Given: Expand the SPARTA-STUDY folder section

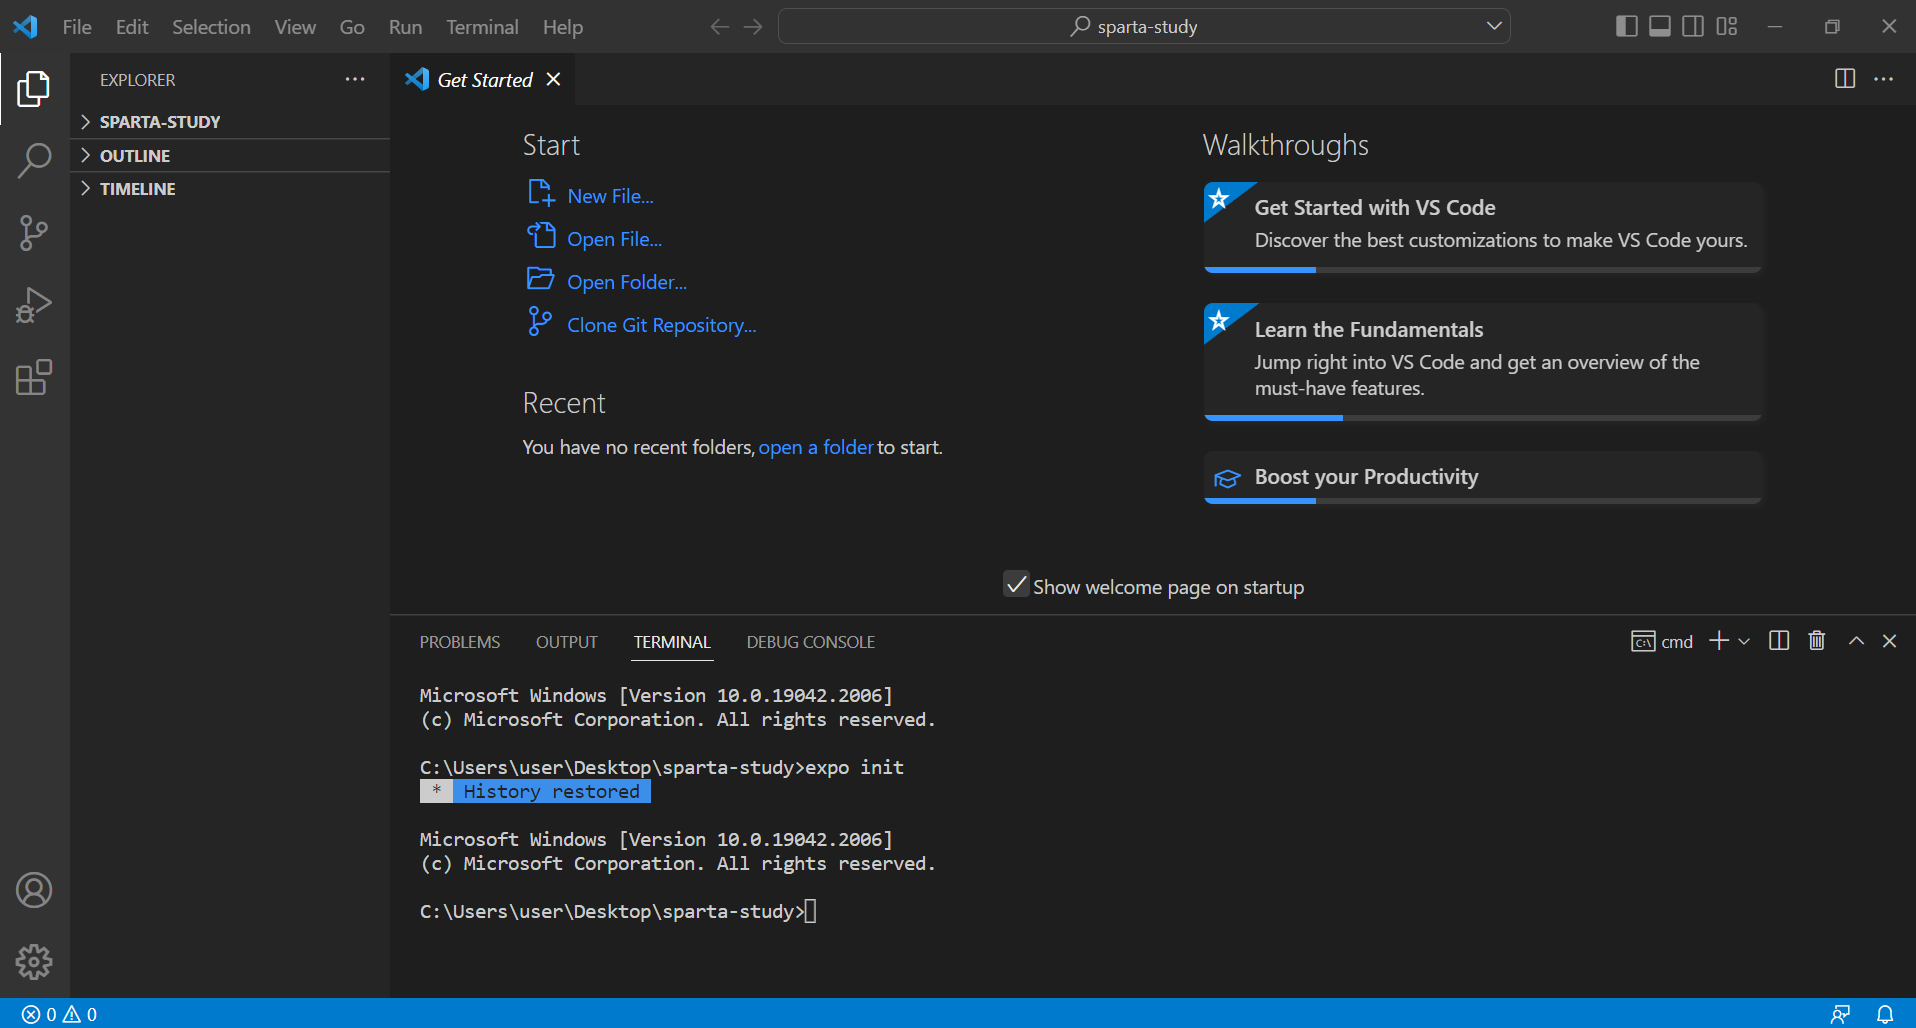Looking at the screenshot, I should click(230, 122).
